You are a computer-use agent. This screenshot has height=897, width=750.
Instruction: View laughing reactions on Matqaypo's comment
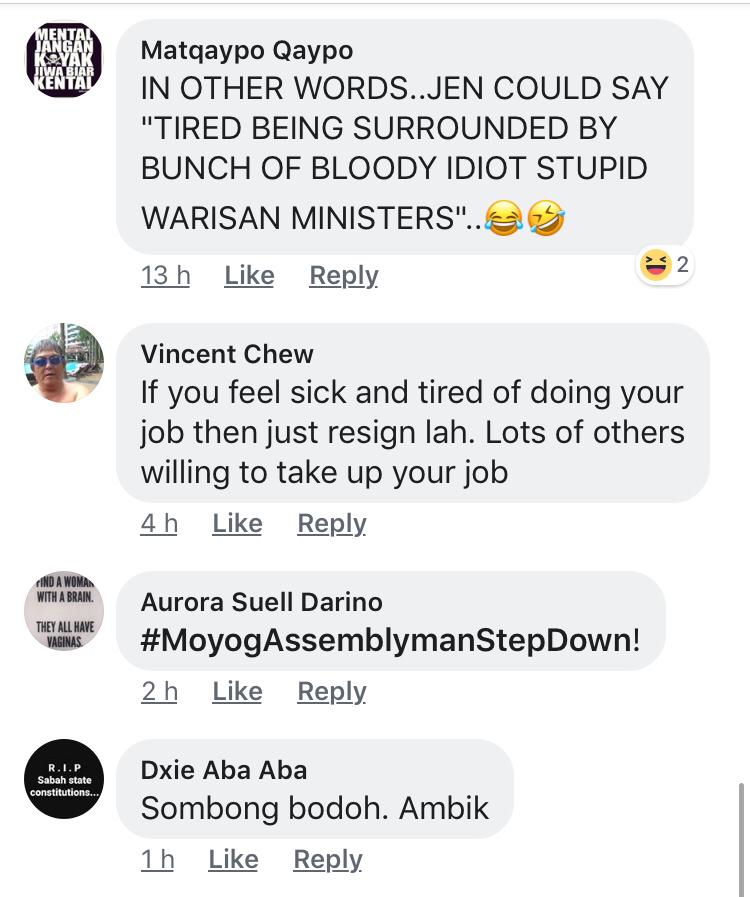[665, 265]
